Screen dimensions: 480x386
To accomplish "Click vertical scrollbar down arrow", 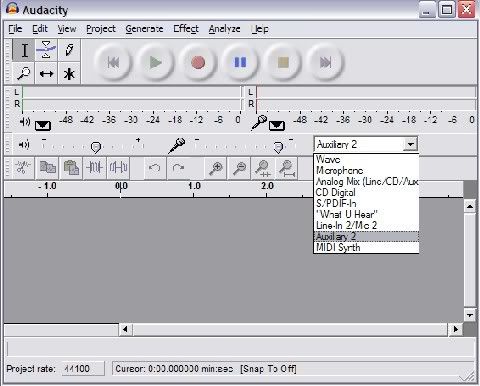I will coord(470,315).
